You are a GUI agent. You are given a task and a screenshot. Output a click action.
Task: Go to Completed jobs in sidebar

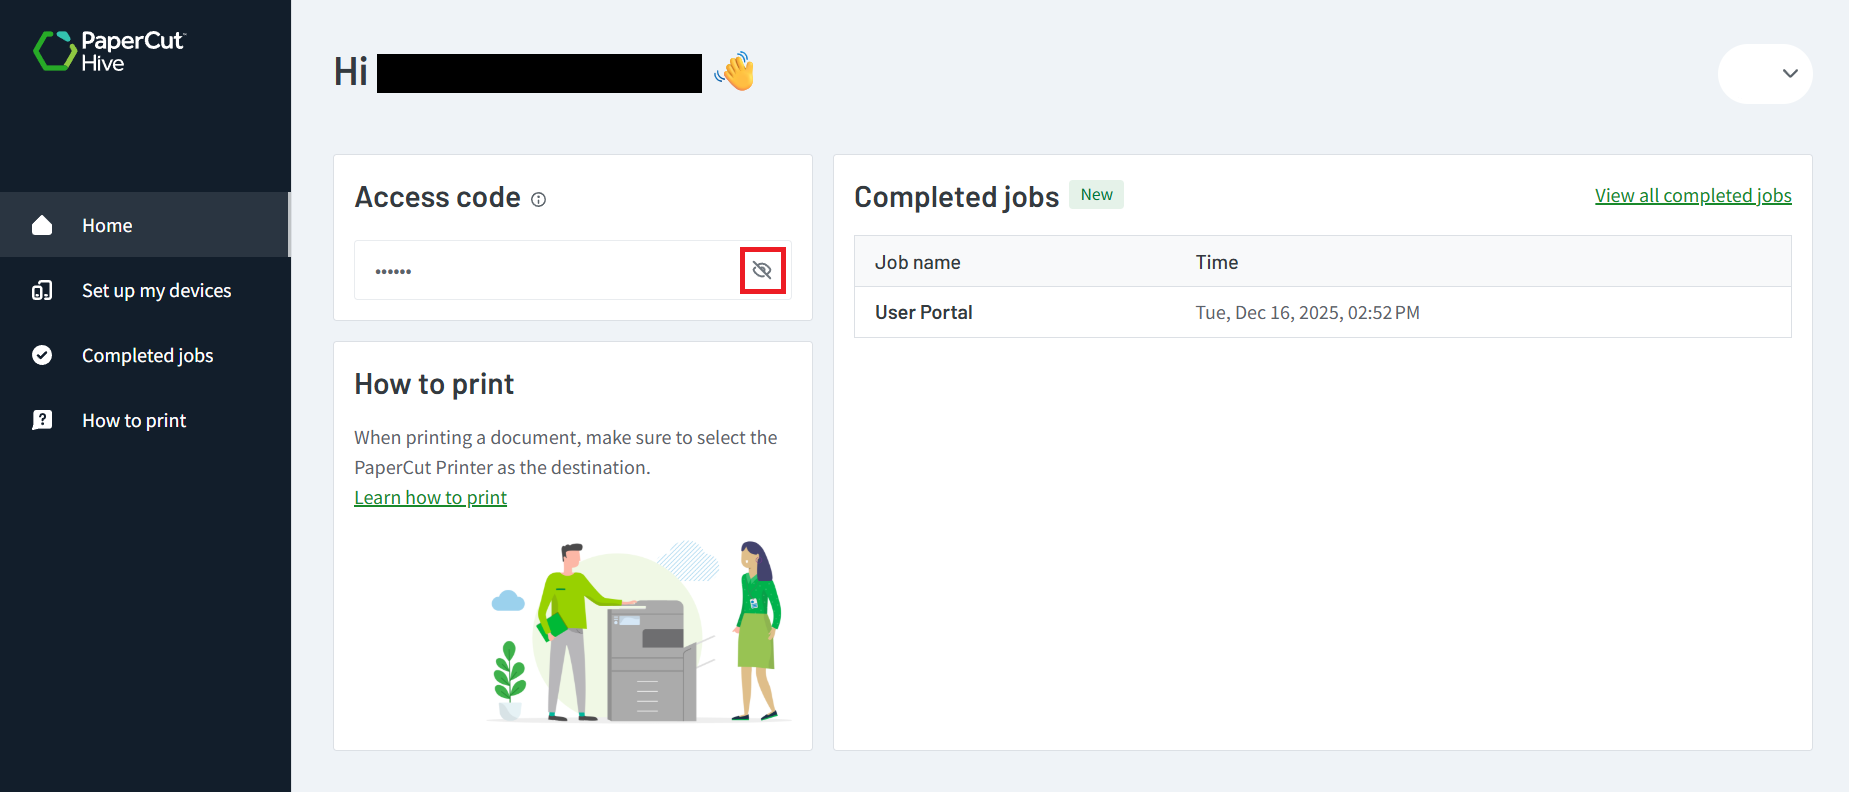[x=147, y=356]
